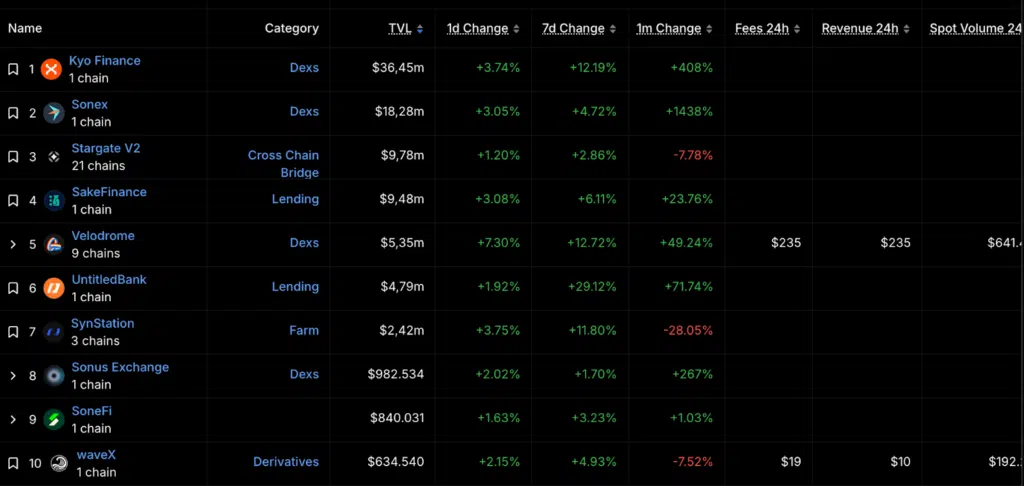Toggle bookmark for waveX
This screenshot has height=486, width=1024.
(13, 463)
